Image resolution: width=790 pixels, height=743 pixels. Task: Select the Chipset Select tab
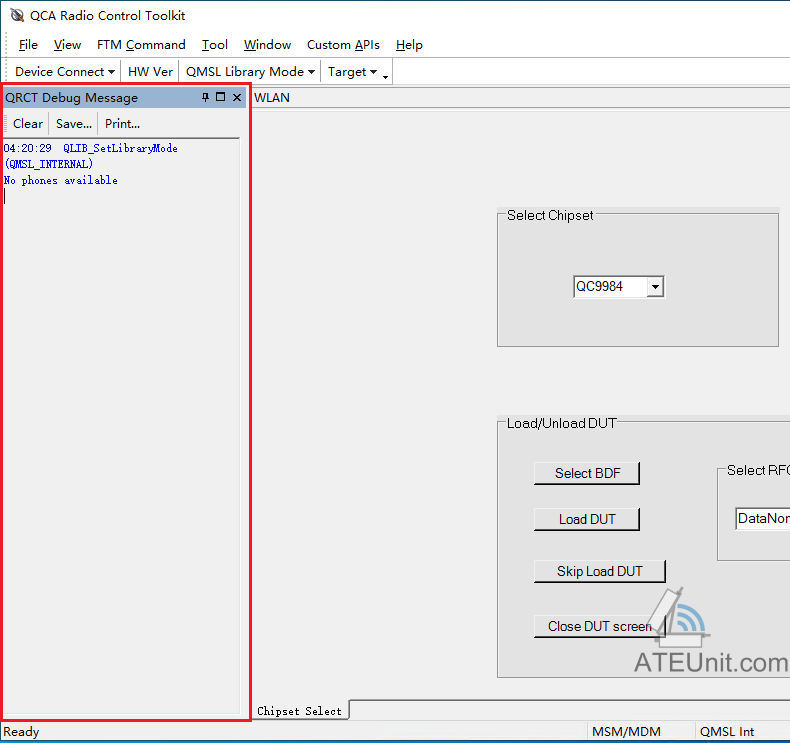tap(299, 711)
